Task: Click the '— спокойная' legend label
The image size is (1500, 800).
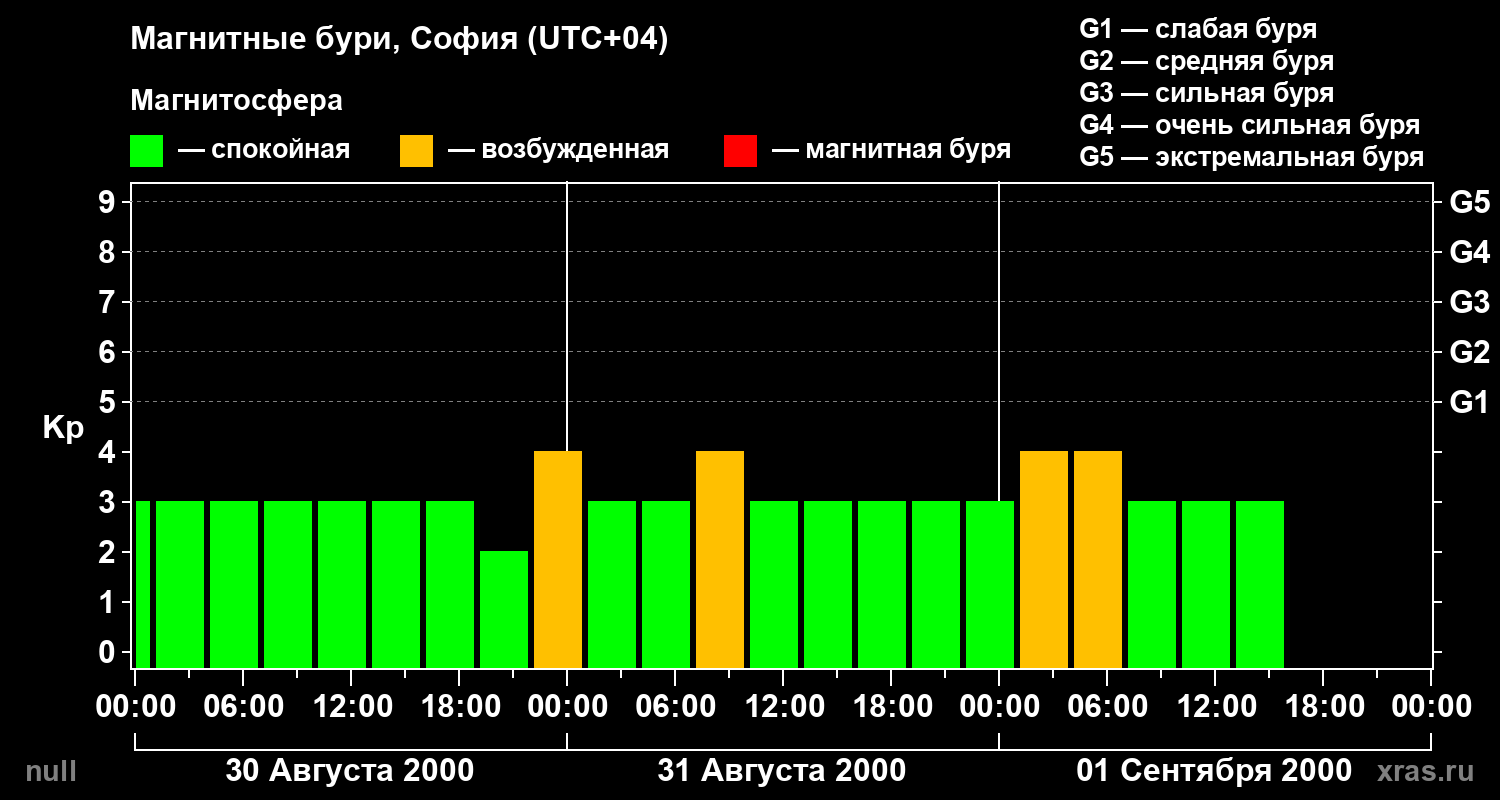Action: 264,150
